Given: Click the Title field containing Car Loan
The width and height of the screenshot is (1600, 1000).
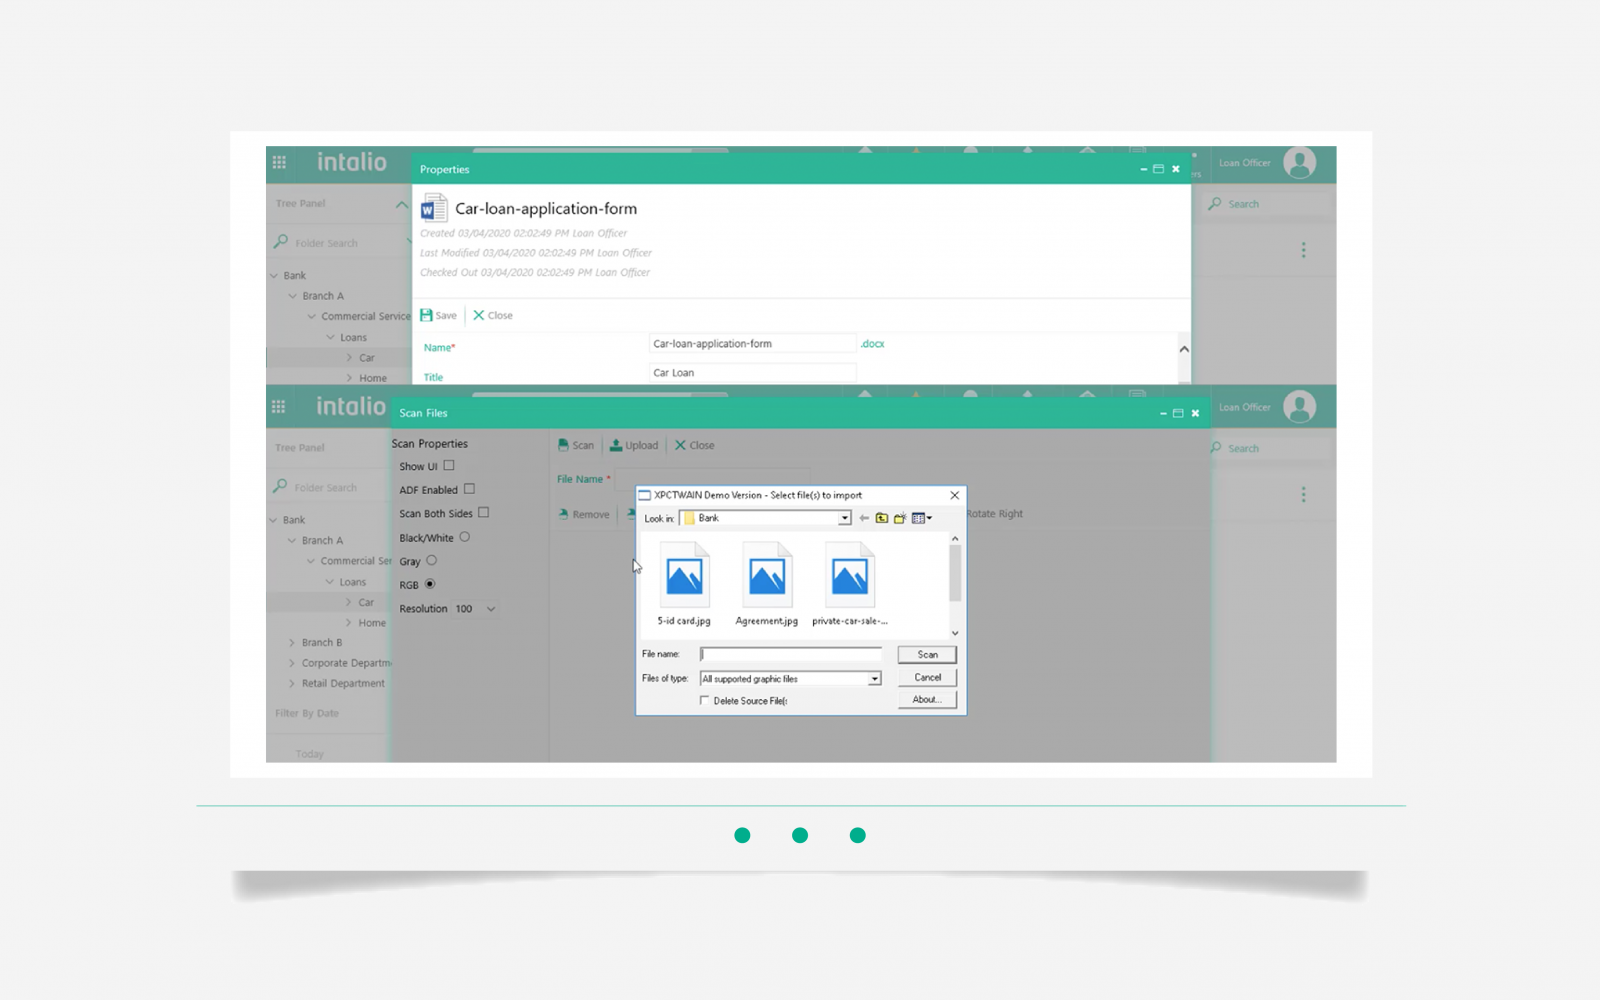Looking at the screenshot, I should 752,373.
